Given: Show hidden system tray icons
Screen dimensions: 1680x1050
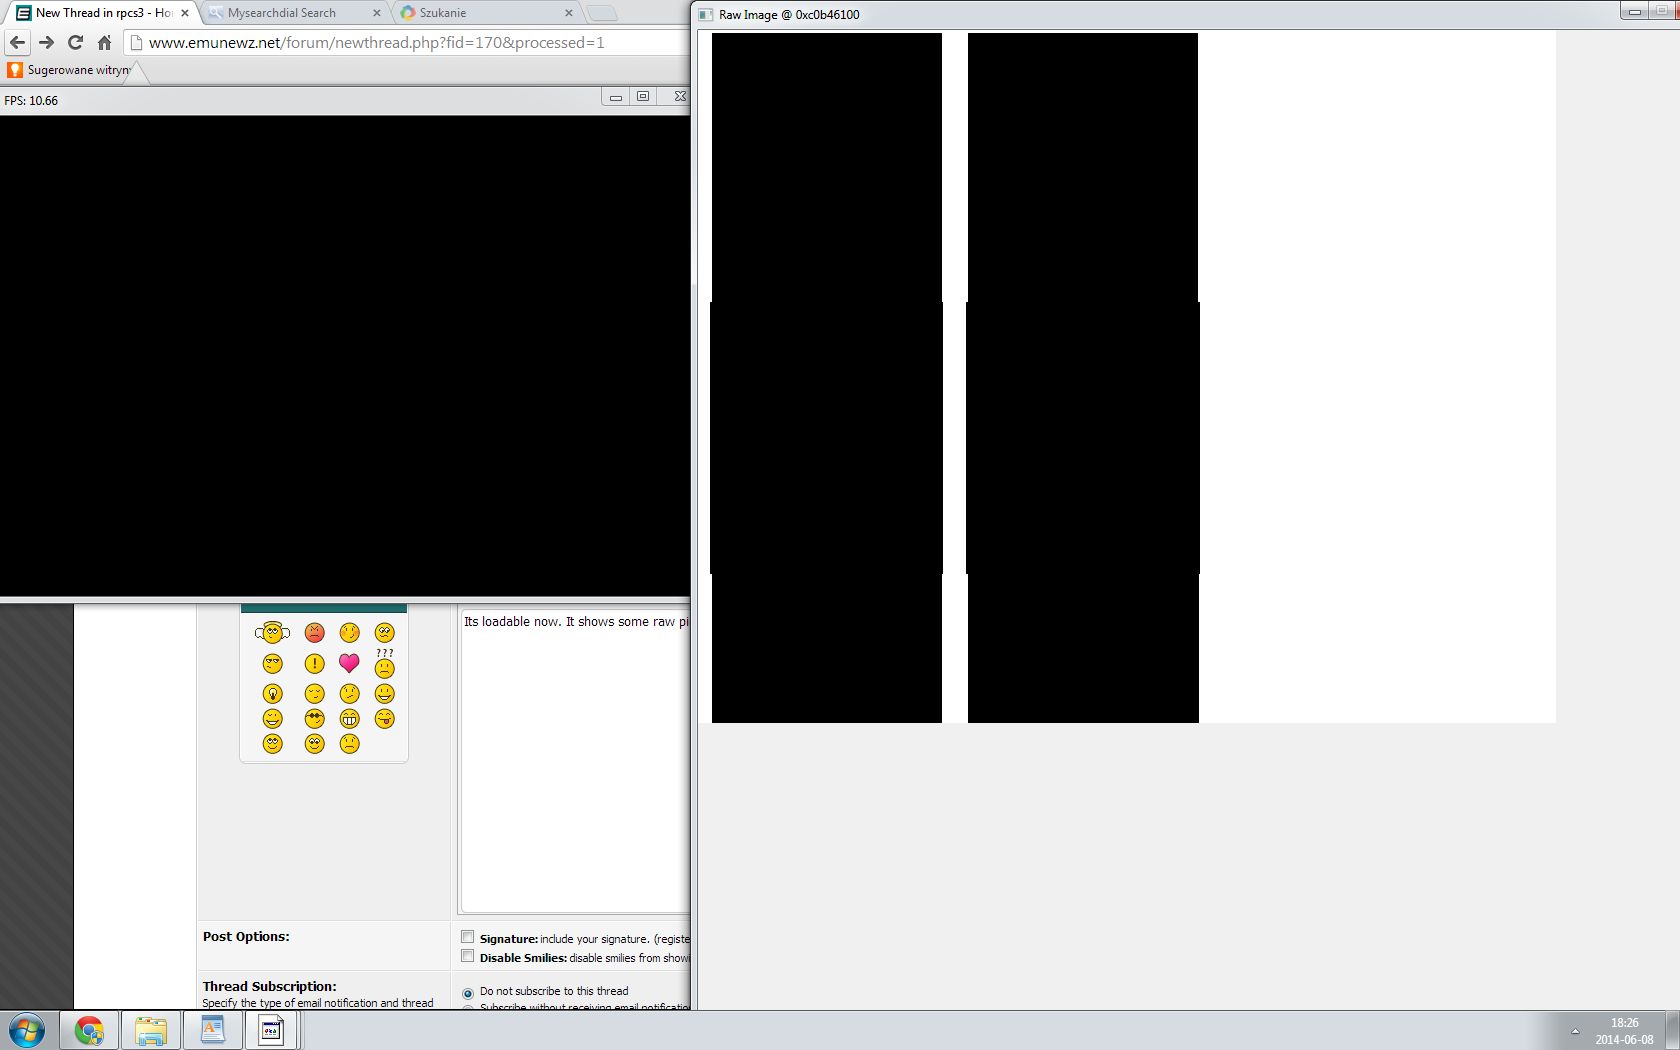Looking at the screenshot, I should (x=1575, y=1031).
